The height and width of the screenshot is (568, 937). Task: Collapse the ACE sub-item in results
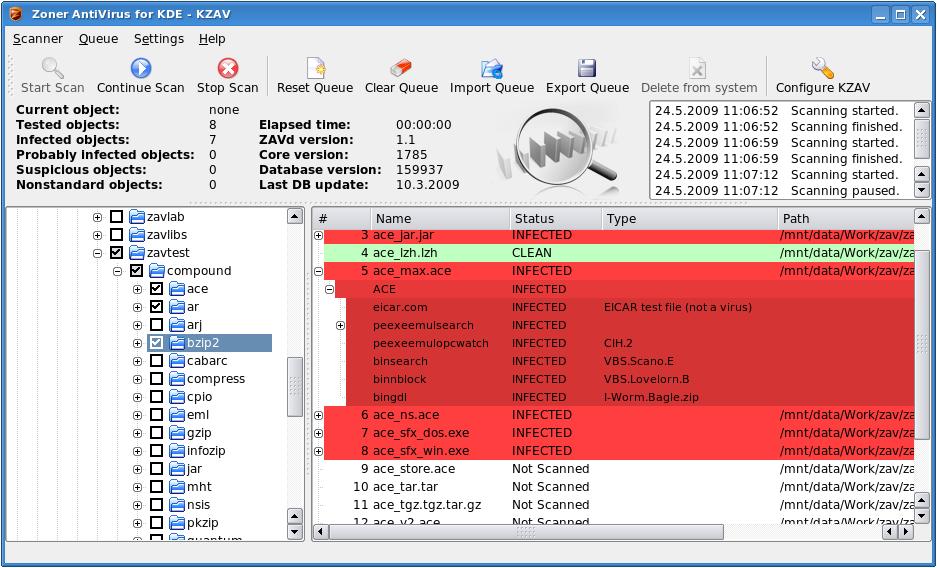(x=329, y=289)
